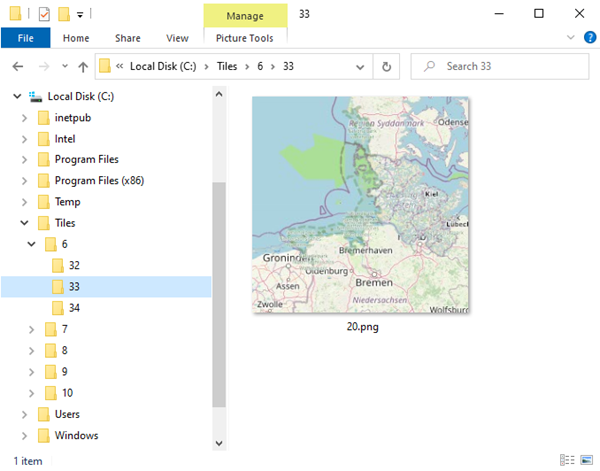Viewport: 600px width, 471px height.
Task: Select the 20.png map thumbnail
Action: (x=361, y=205)
